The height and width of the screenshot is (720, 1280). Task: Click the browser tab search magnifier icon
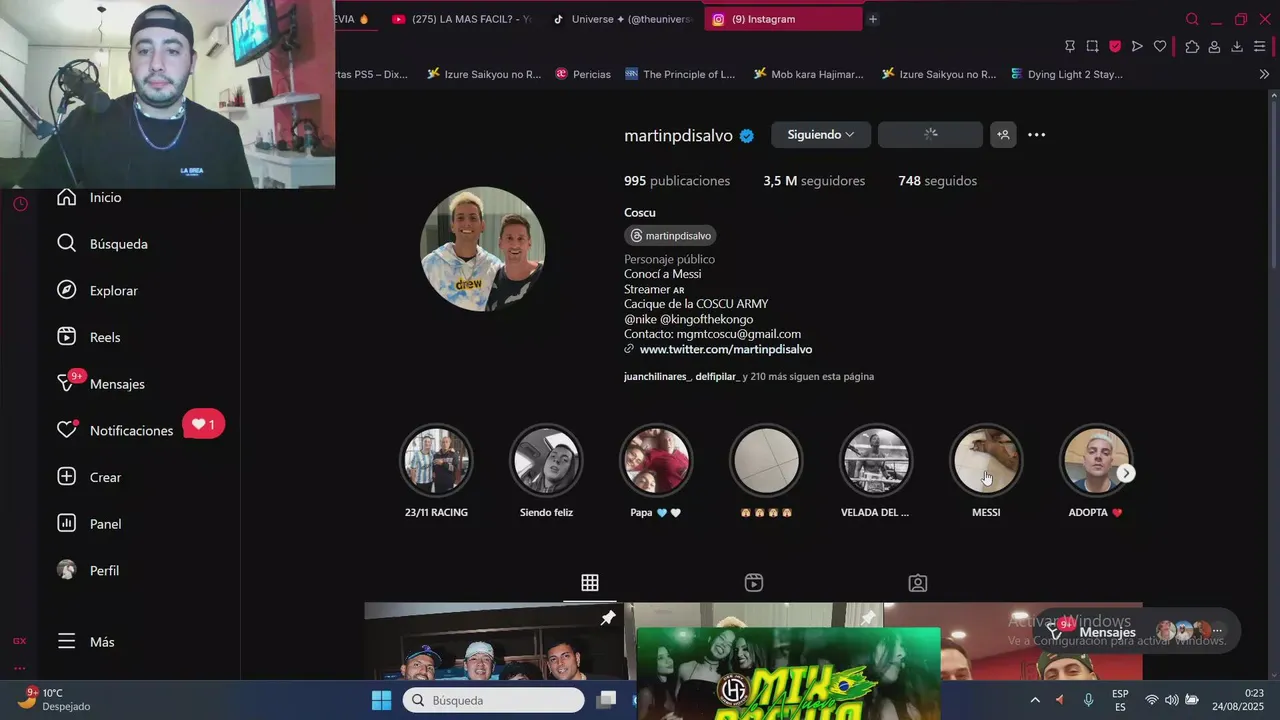(1192, 19)
